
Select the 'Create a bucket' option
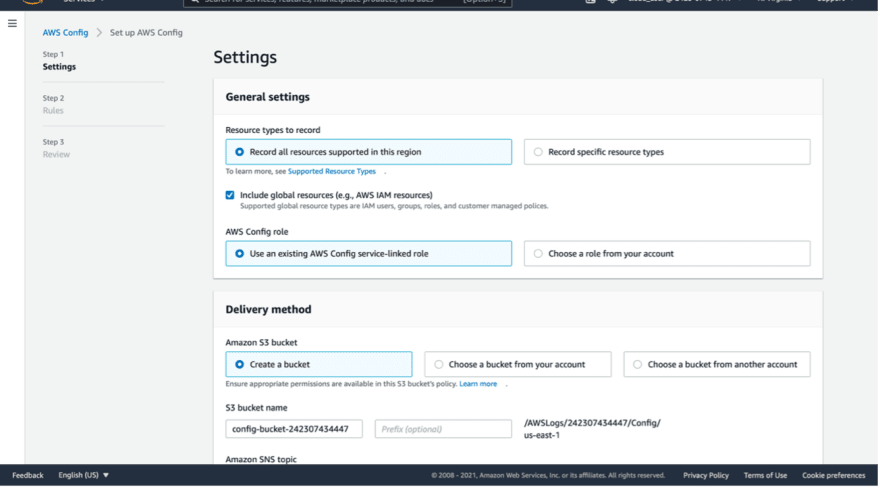click(x=319, y=364)
